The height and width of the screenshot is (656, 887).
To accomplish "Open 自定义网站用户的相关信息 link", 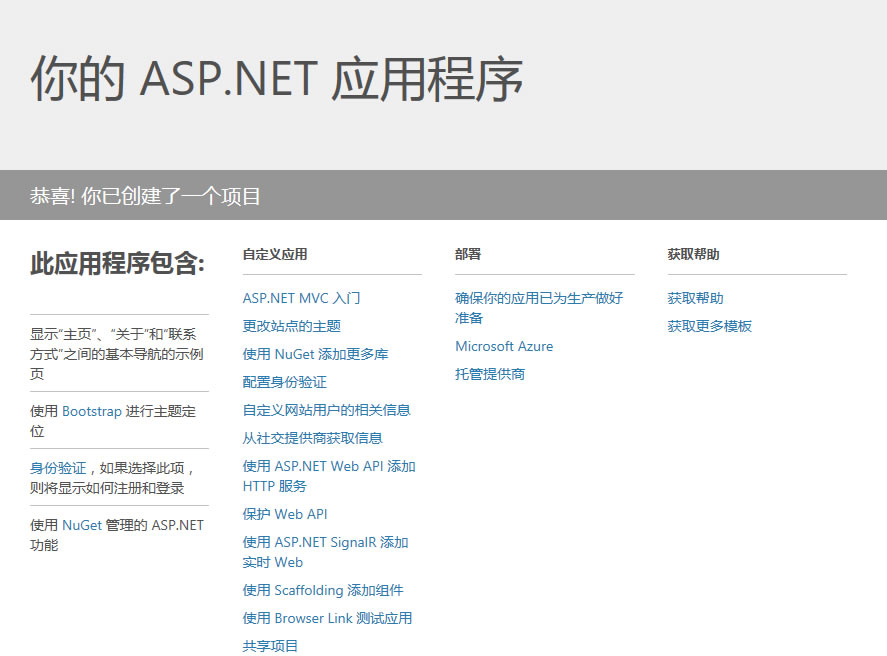I will coord(326,410).
